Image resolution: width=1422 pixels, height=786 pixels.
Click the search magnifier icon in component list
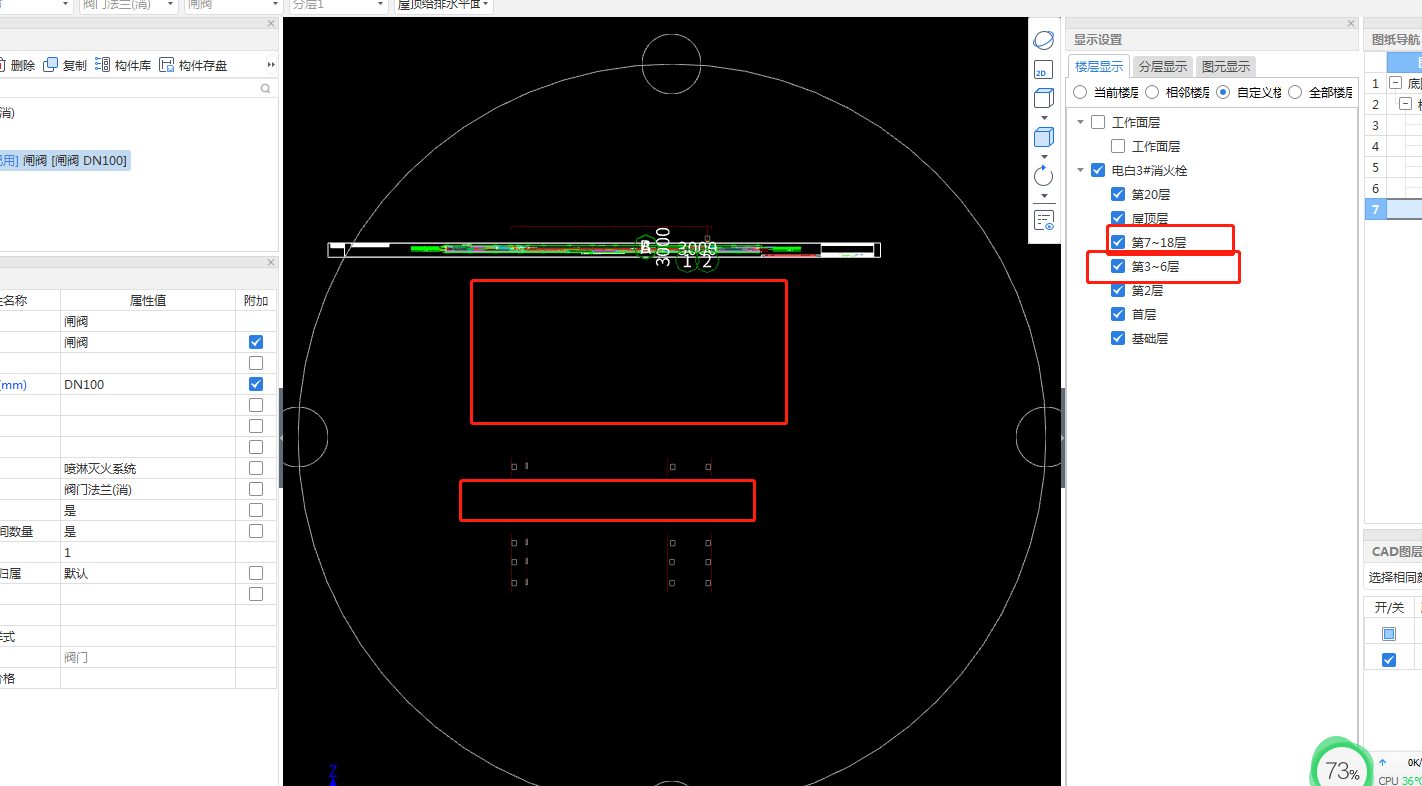[266, 89]
